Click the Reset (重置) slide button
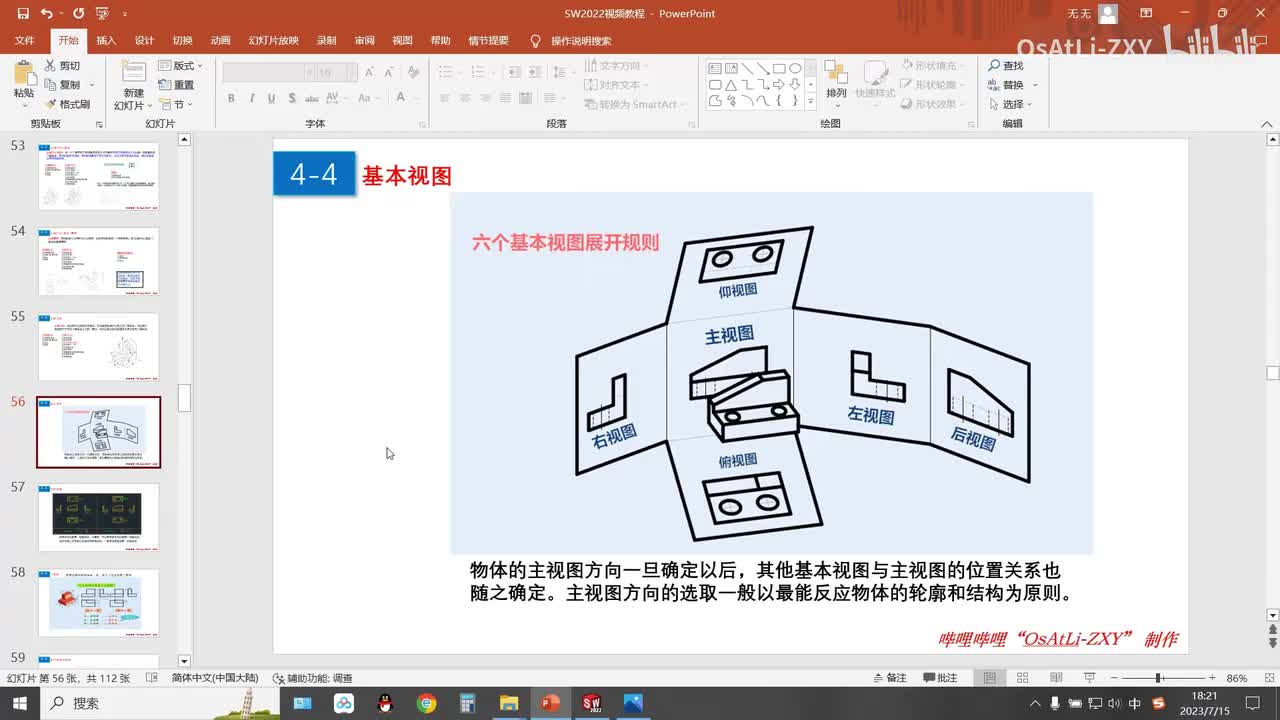Image resolution: width=1280 pixels, height=720 pixels. (176, 85)
